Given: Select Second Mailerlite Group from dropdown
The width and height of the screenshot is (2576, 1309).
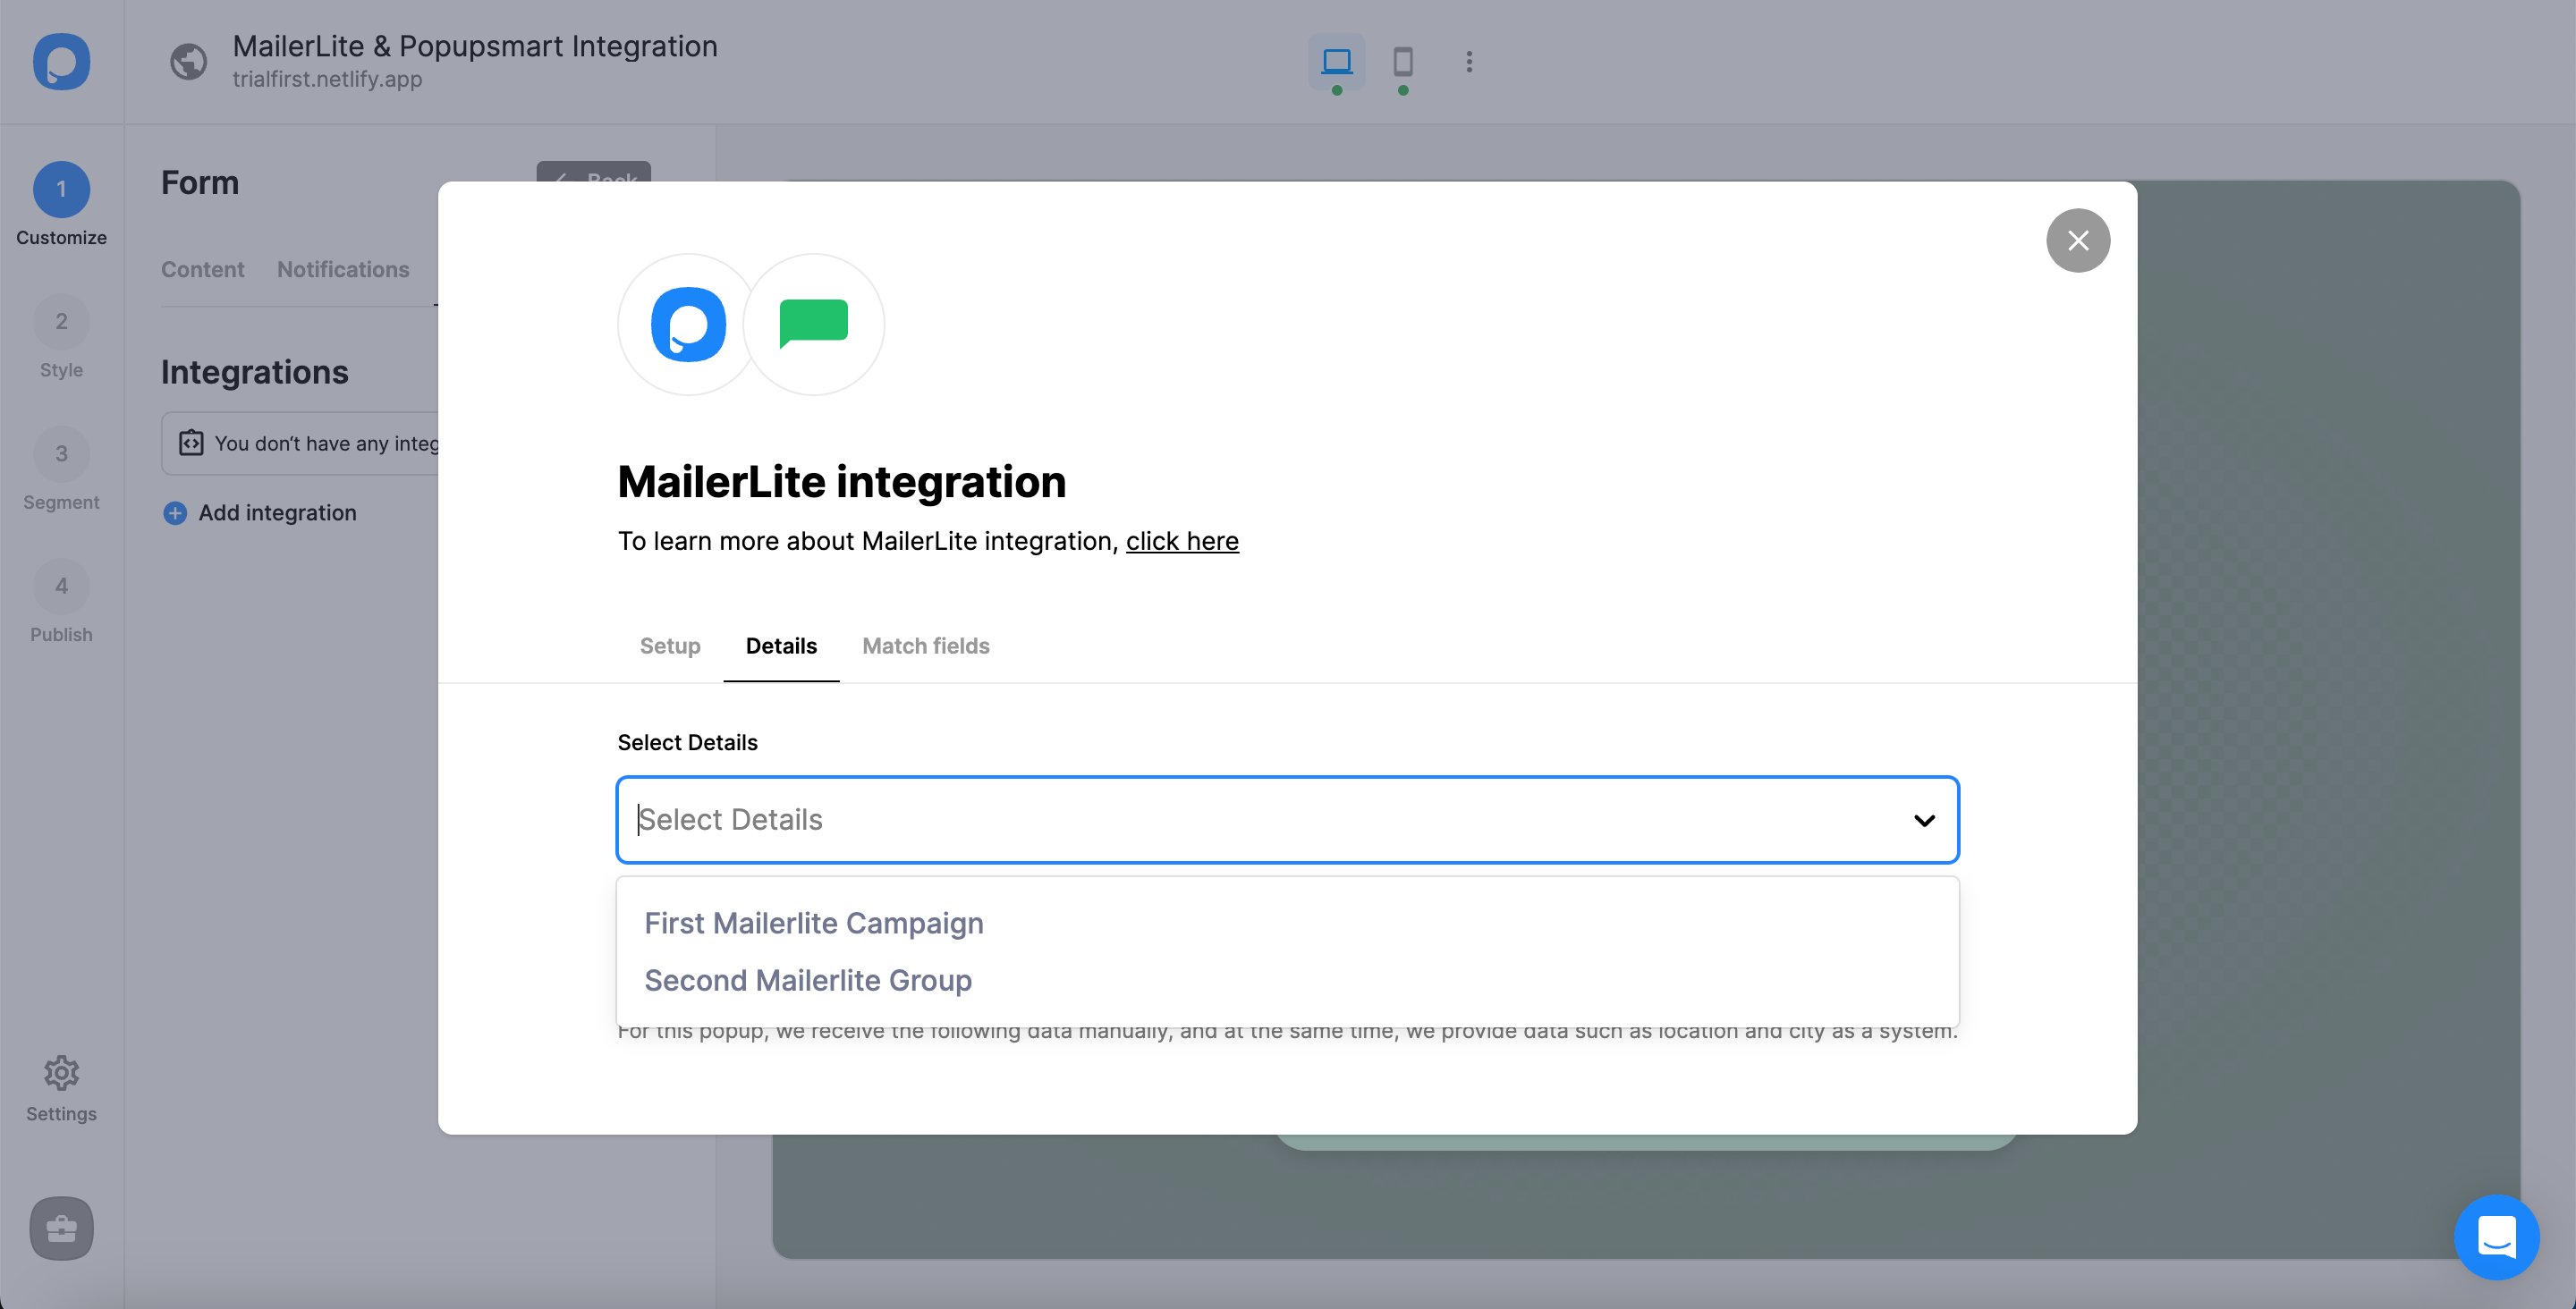Looking at the screenshot, I should [x=808, y=980].
